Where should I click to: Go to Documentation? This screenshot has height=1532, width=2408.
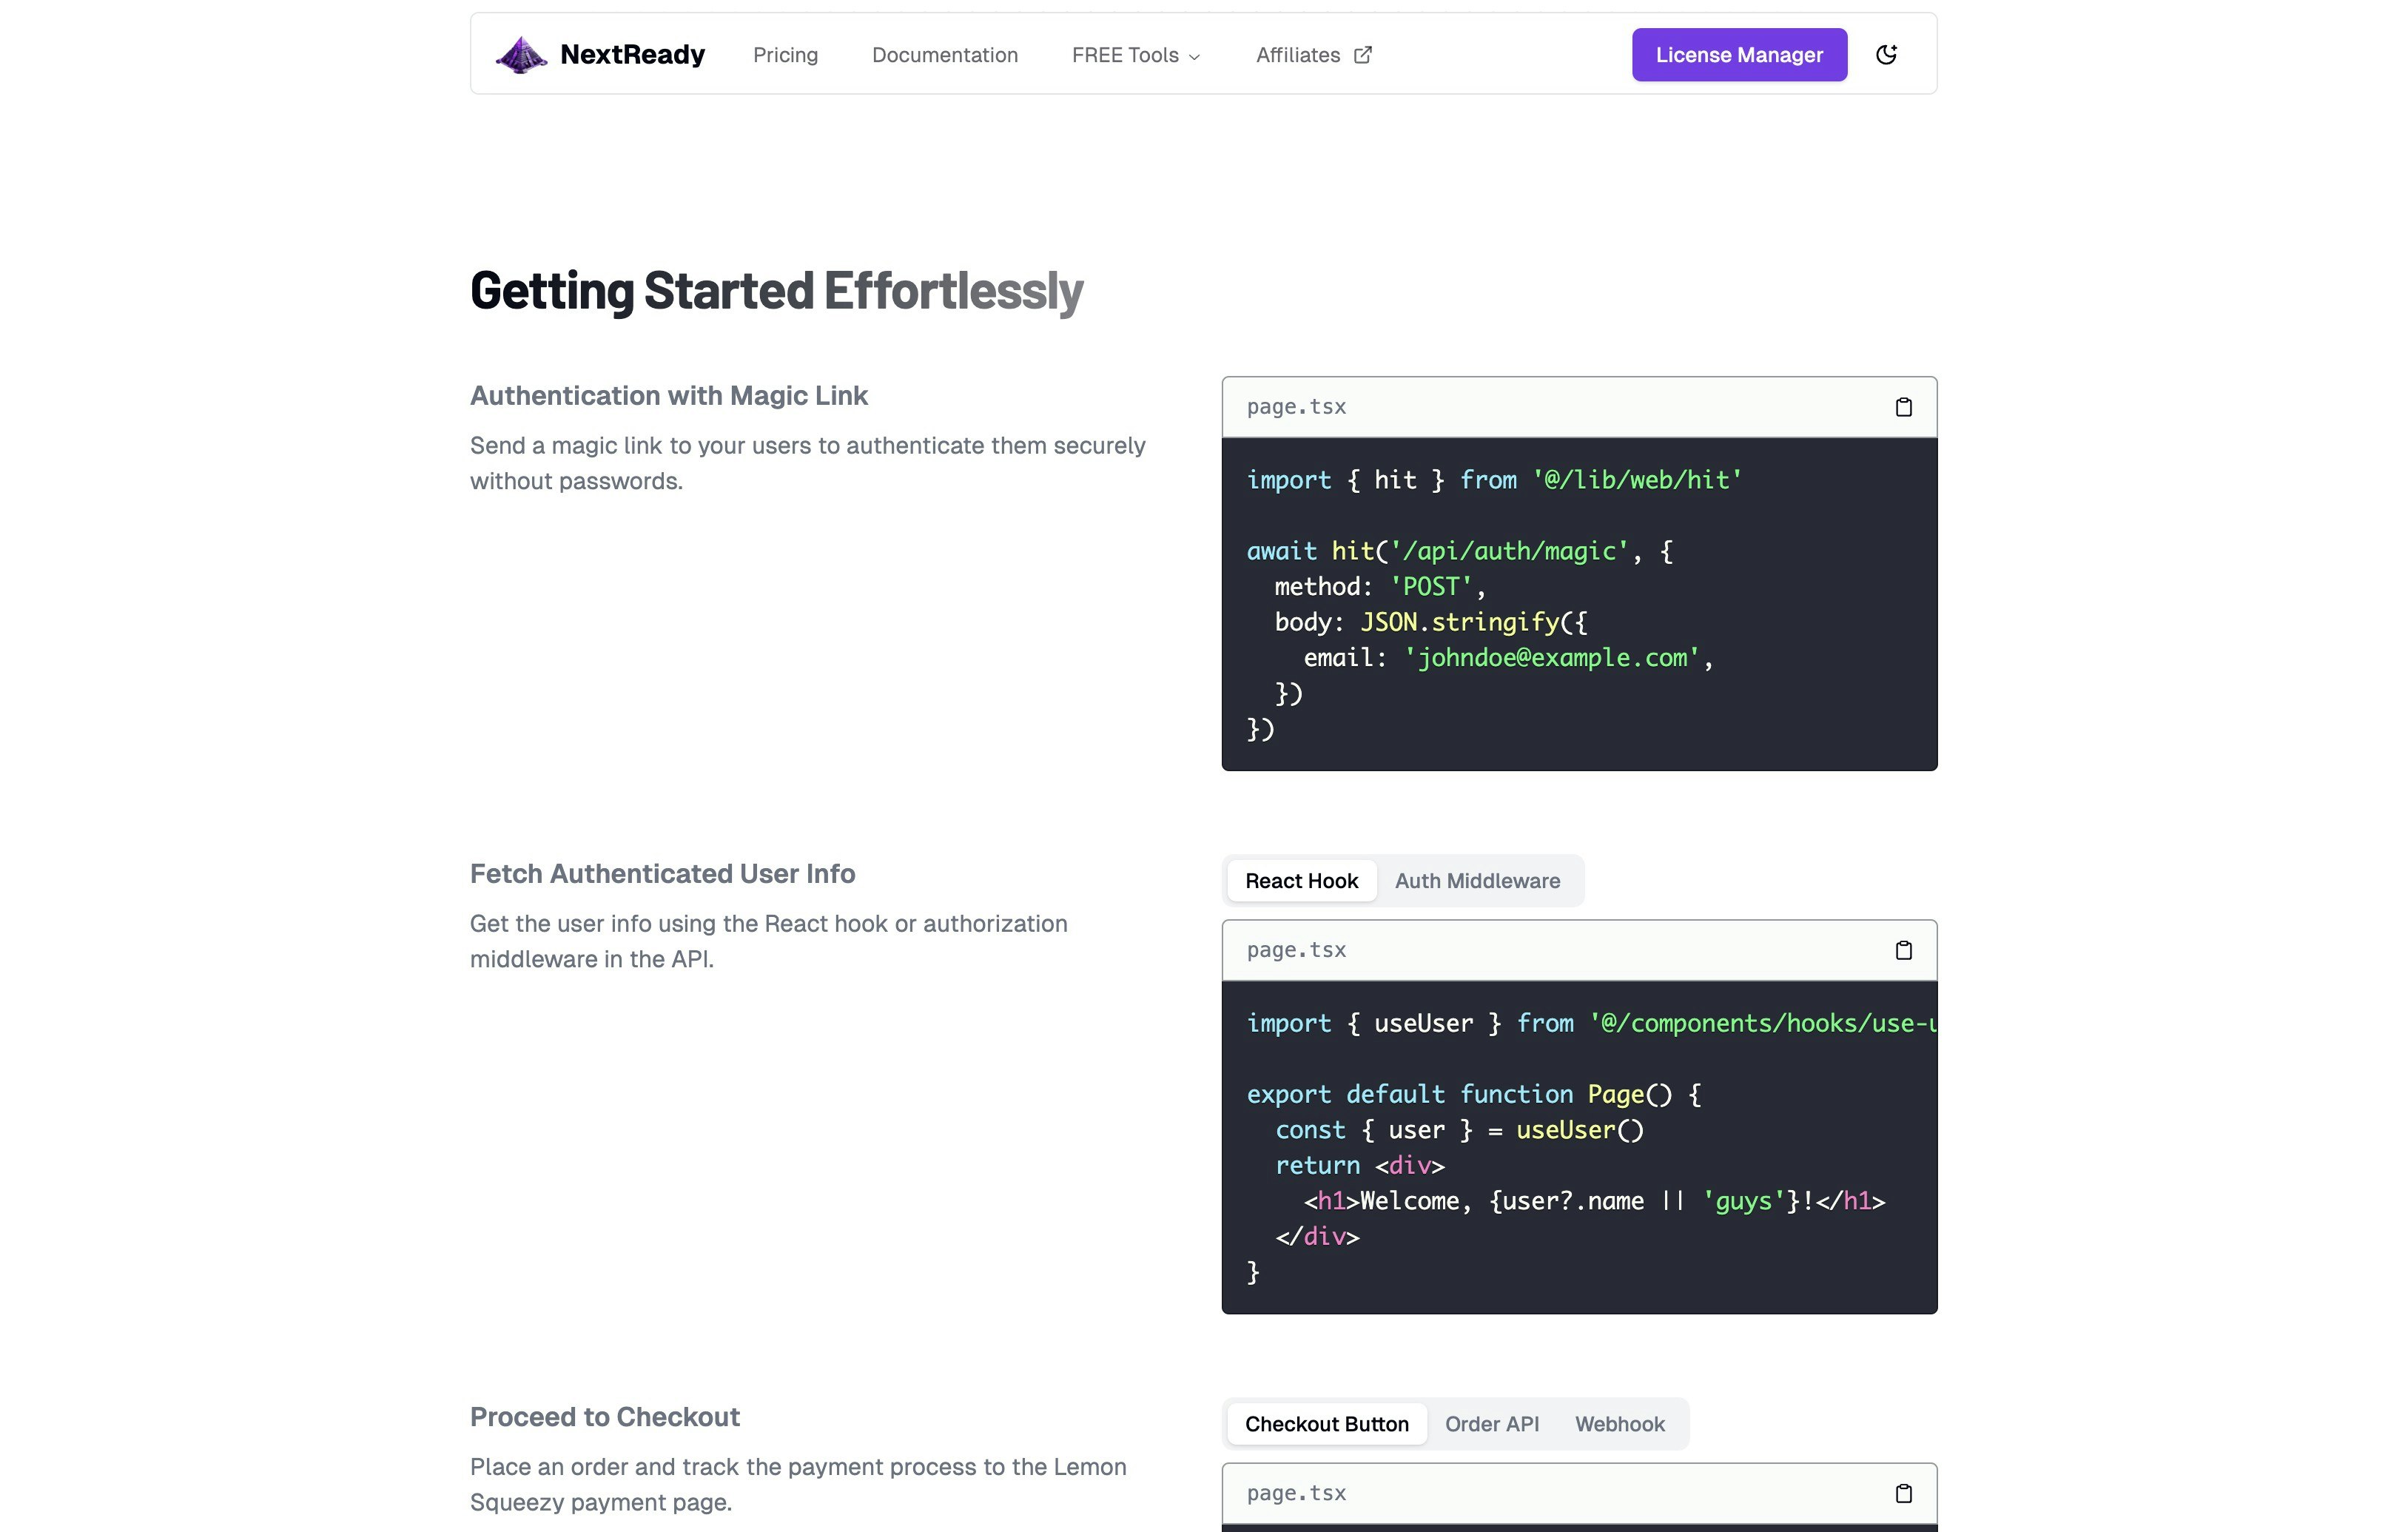tap(944, 55)
